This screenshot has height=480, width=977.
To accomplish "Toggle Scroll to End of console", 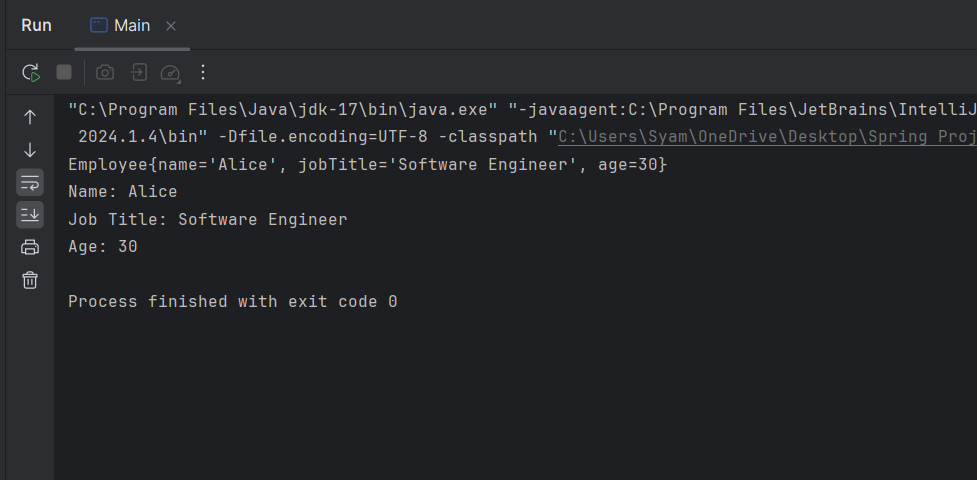I will tap(30, 214).
